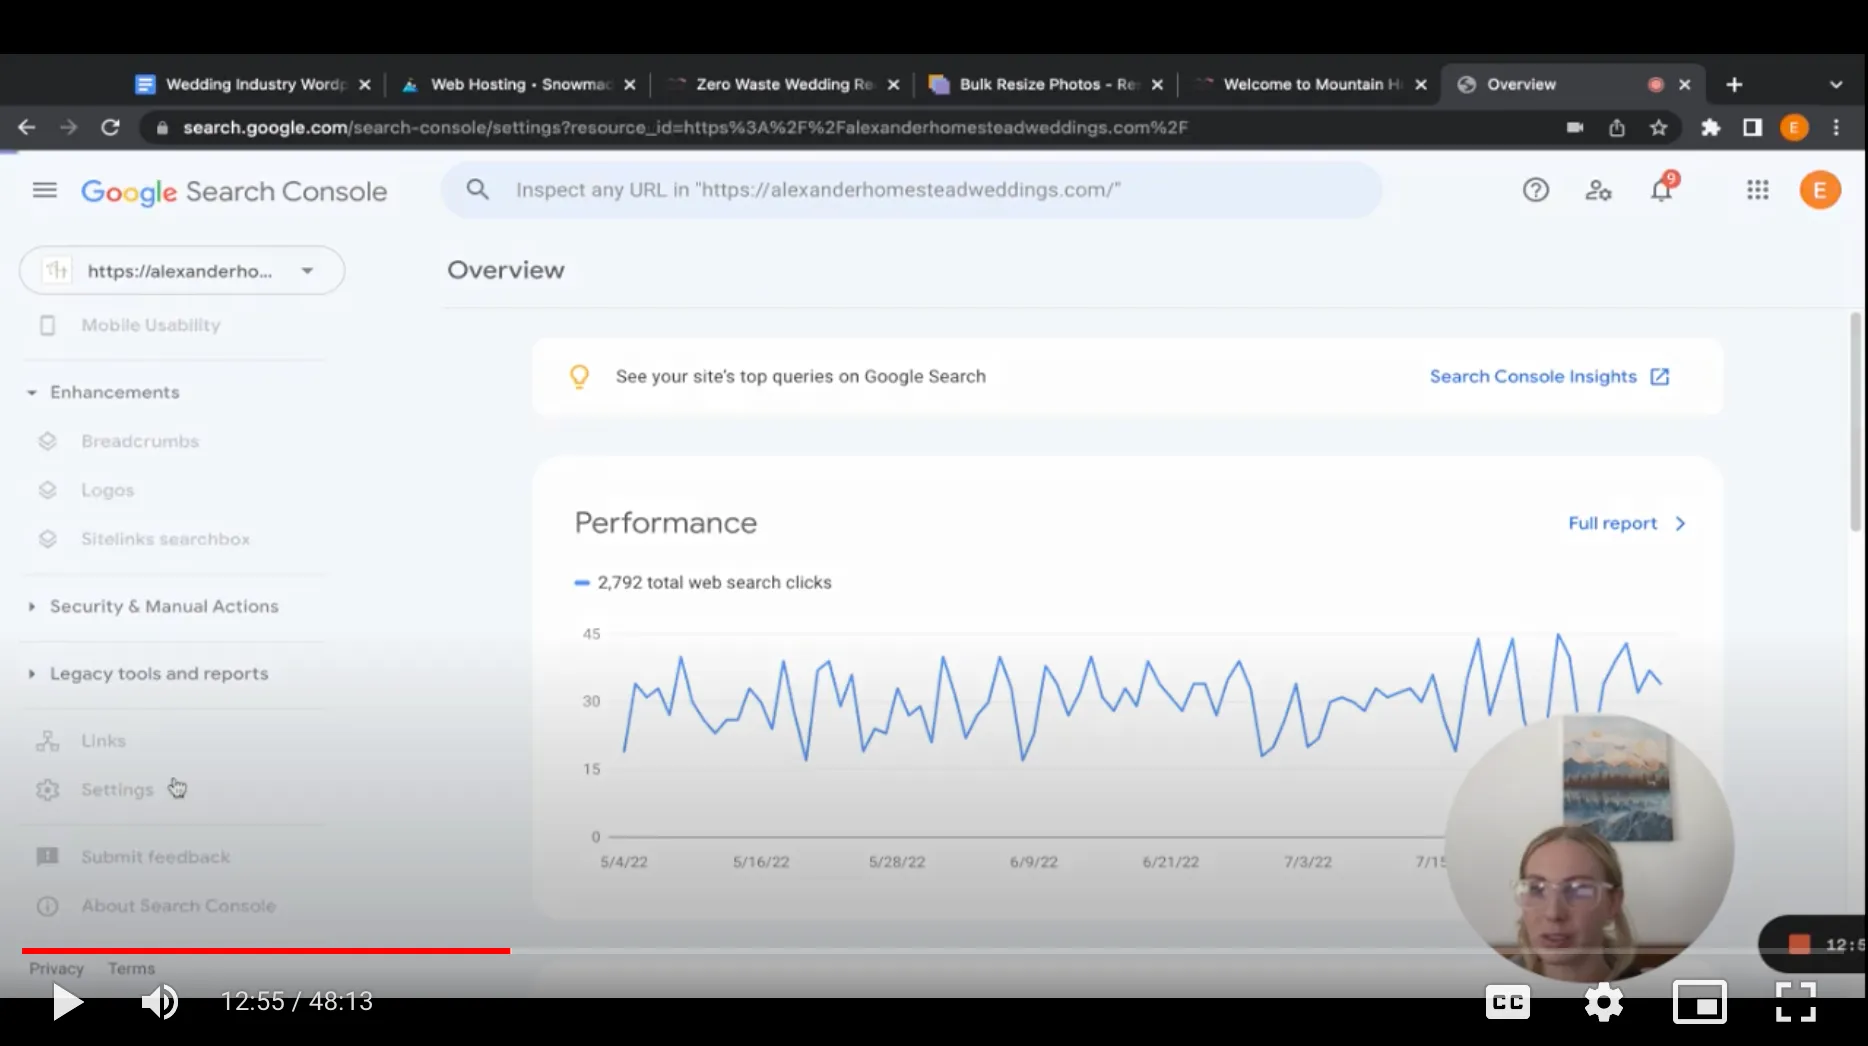Click the Mobile Usability phone icon
The width and height of the screenshot is (1868, 1046).
point(47,325)
